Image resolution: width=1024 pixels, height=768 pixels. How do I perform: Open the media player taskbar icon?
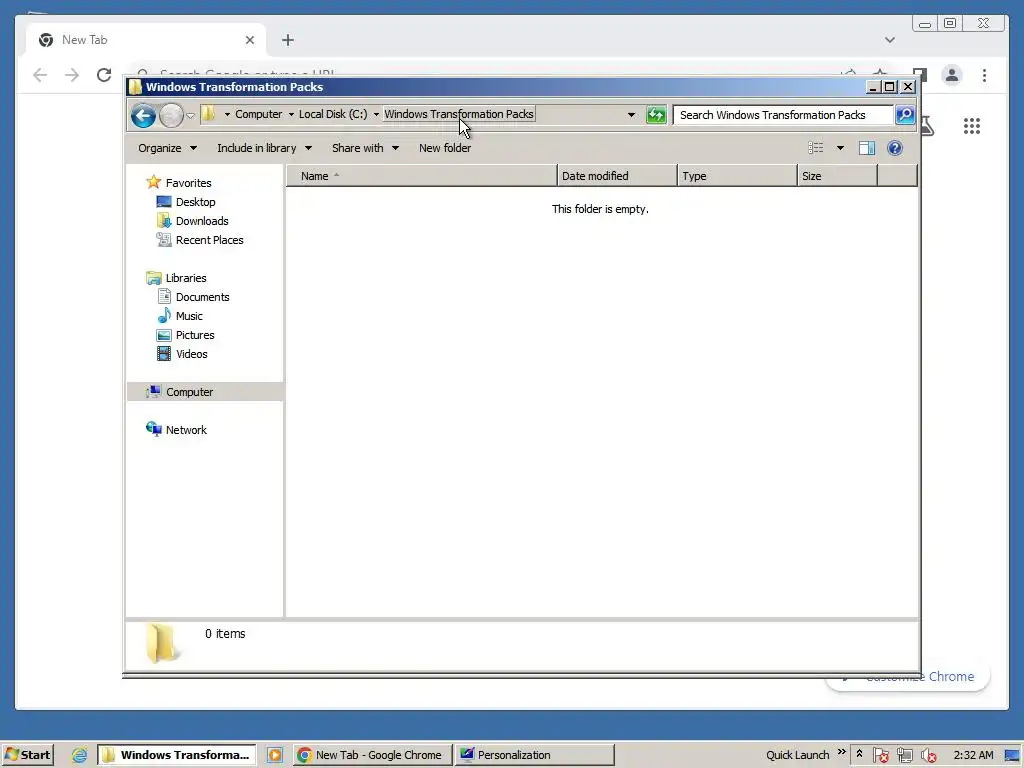pyautogui.click(x=275, y=755)
